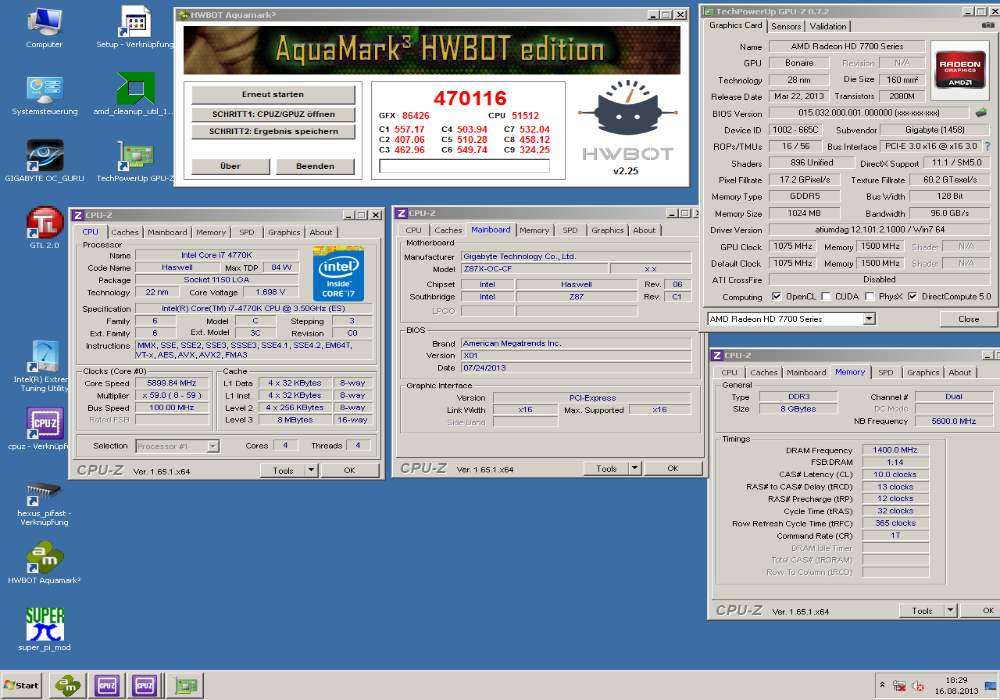The height and width of the screenshot is (700, 1000).
Task: Open hexus_pifast - Verknüpfung desktop shortcut
Action: pos(44,504)
